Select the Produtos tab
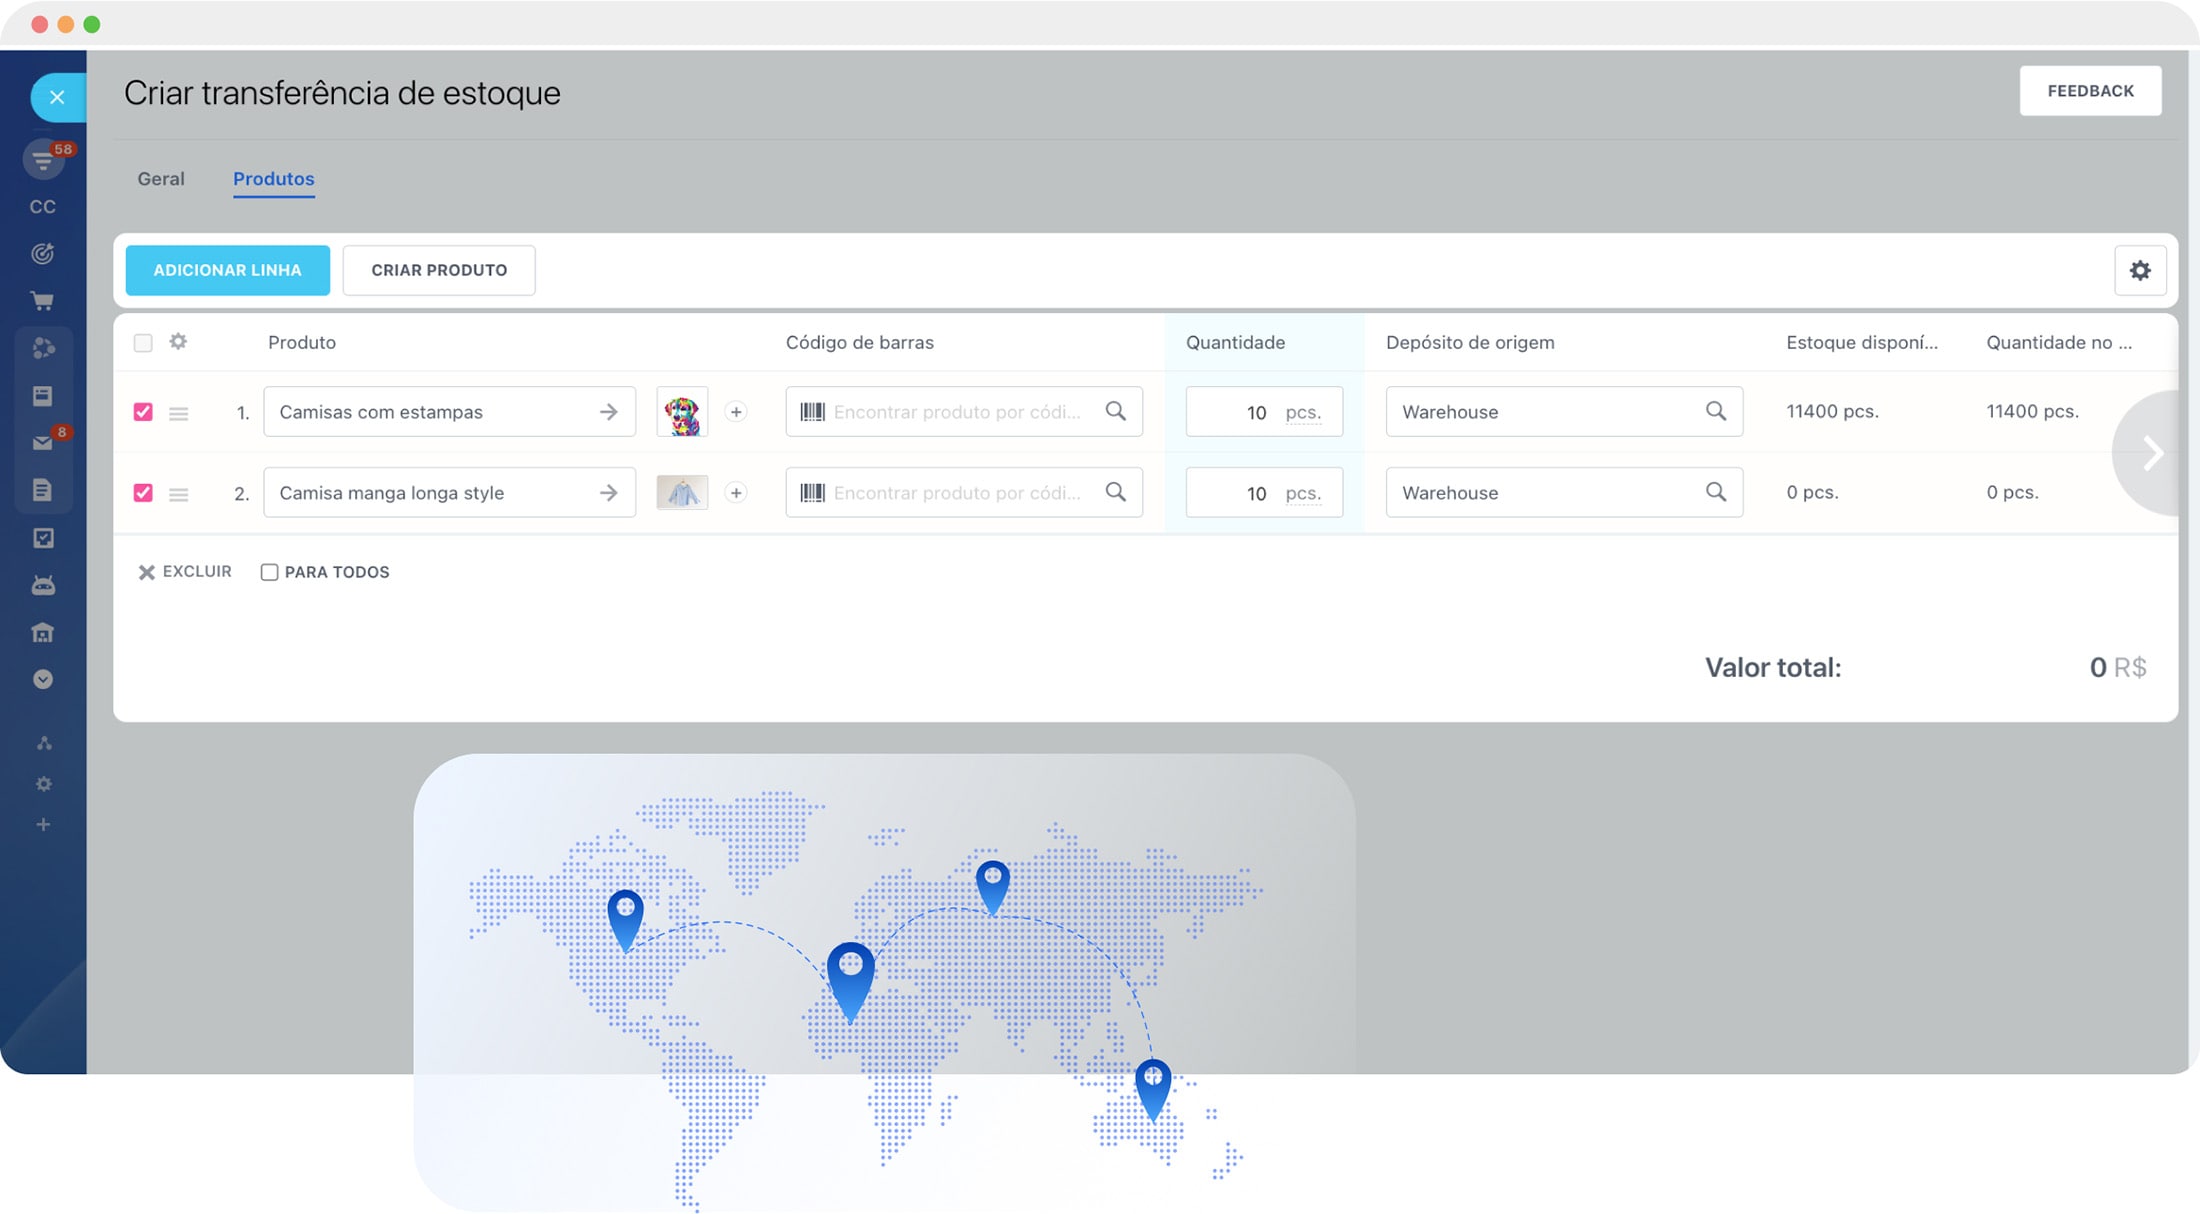2200x1214 pixels. pos(273,179)
